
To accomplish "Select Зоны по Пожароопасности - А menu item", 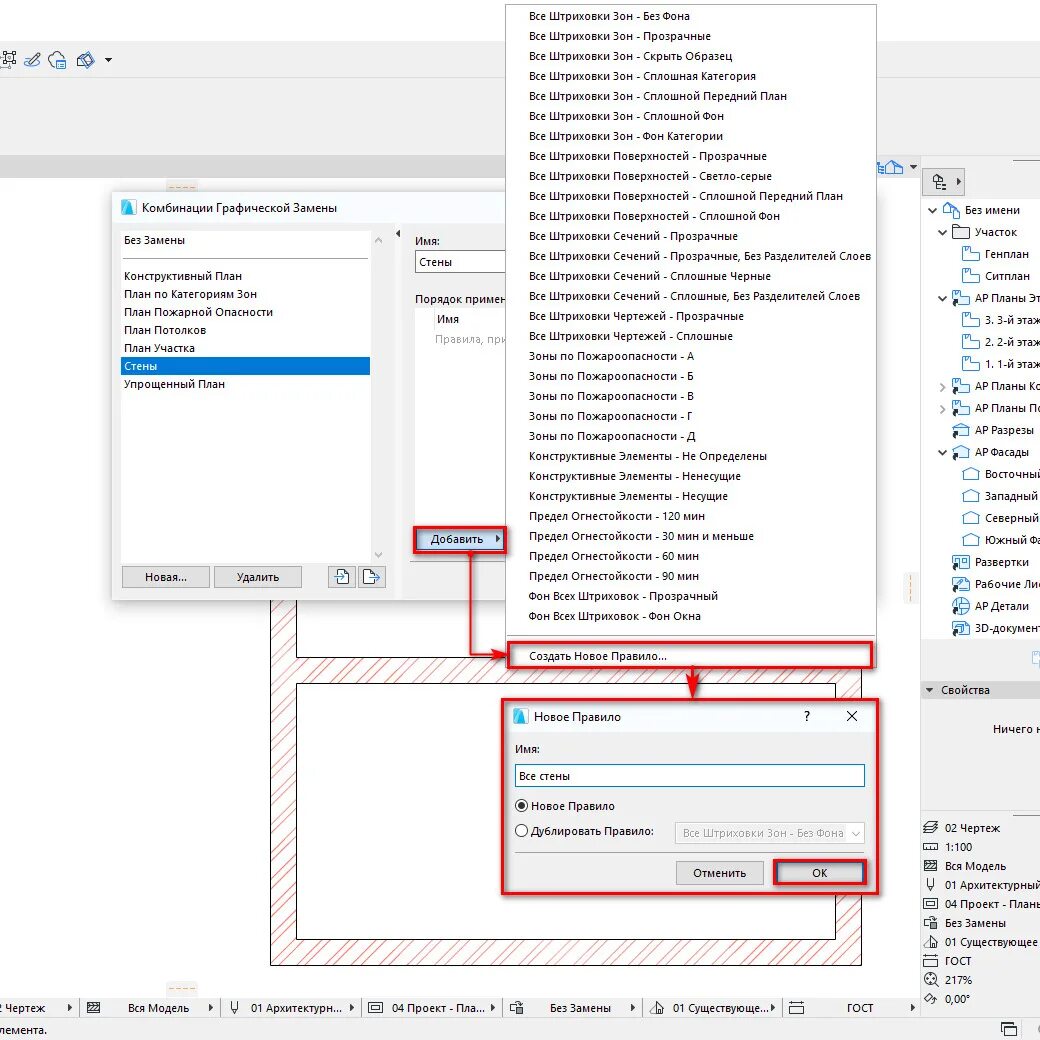I will 690,356.
